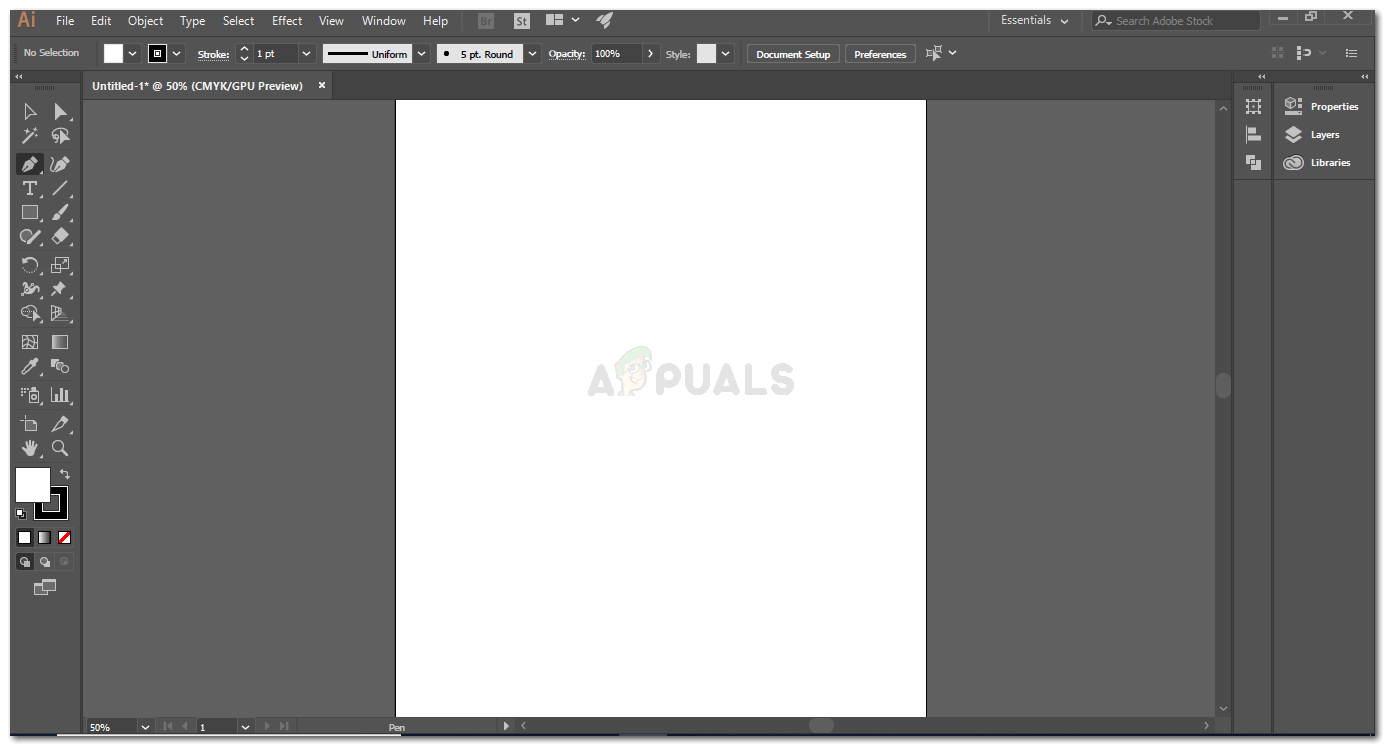Screen dimensions: 1386x747
Task: Choose the Gradient tool
Action: tap(60, 342)
